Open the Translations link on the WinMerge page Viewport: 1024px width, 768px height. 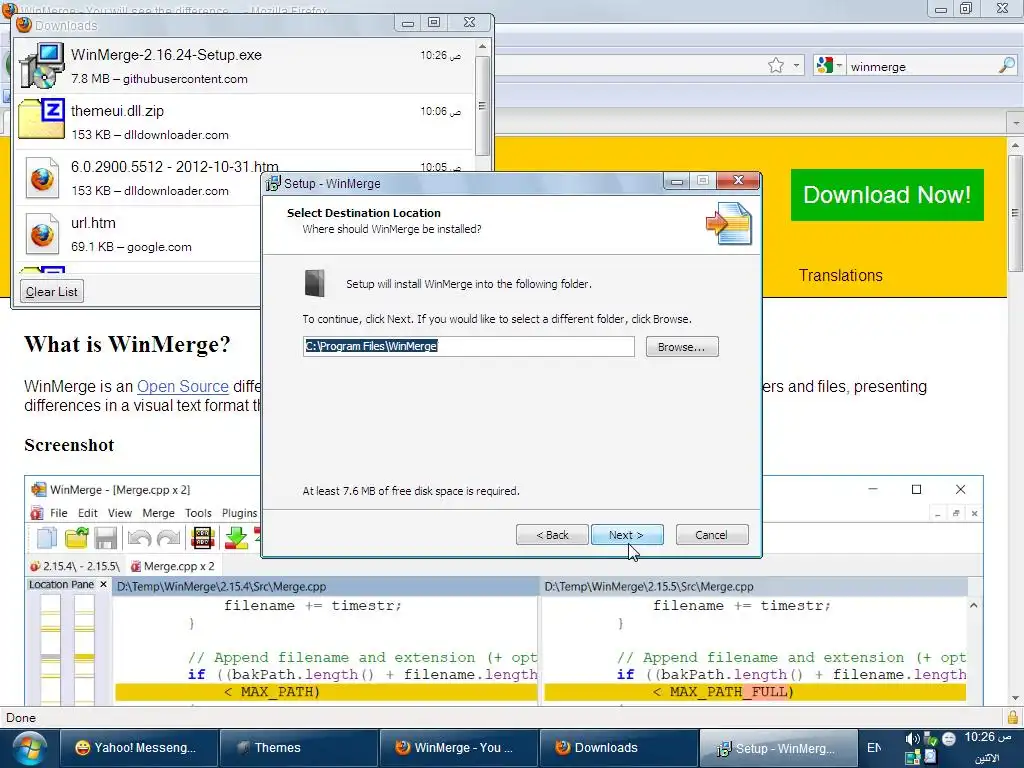point(840,276)
